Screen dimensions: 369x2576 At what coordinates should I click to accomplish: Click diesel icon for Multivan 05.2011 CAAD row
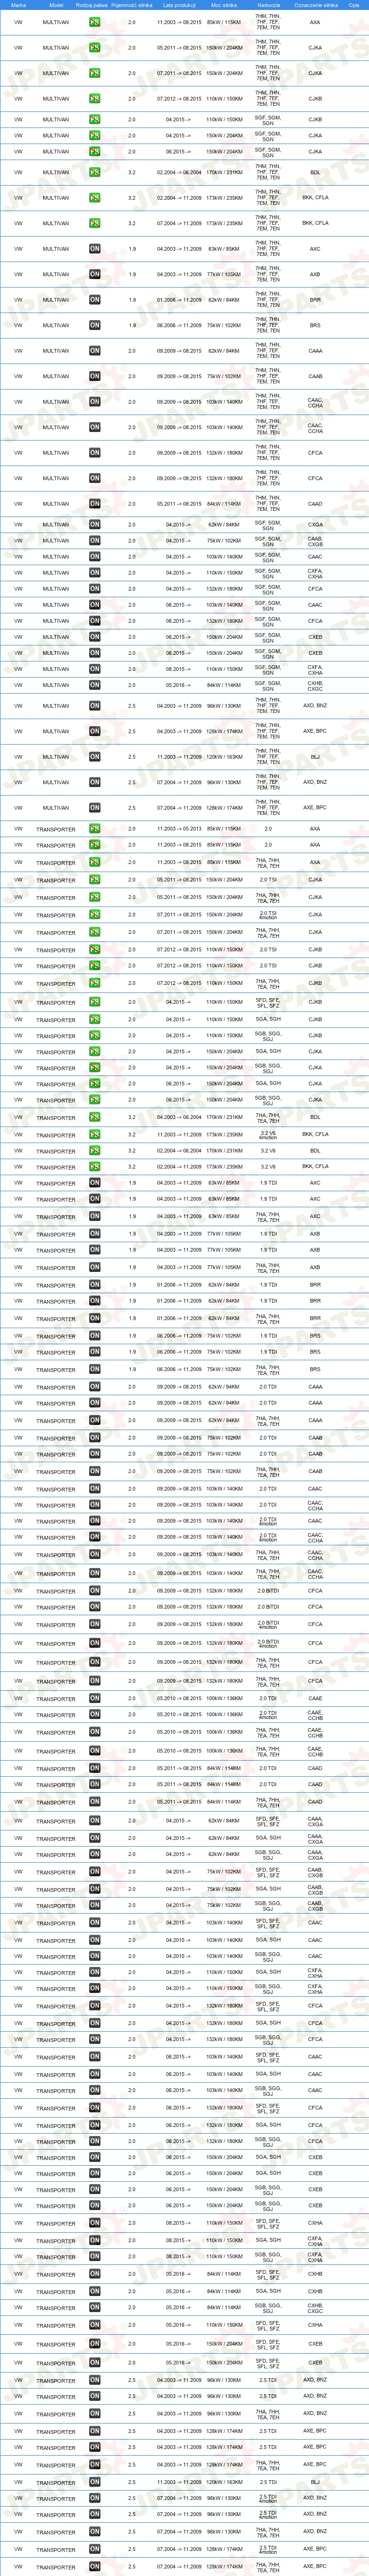94,504
